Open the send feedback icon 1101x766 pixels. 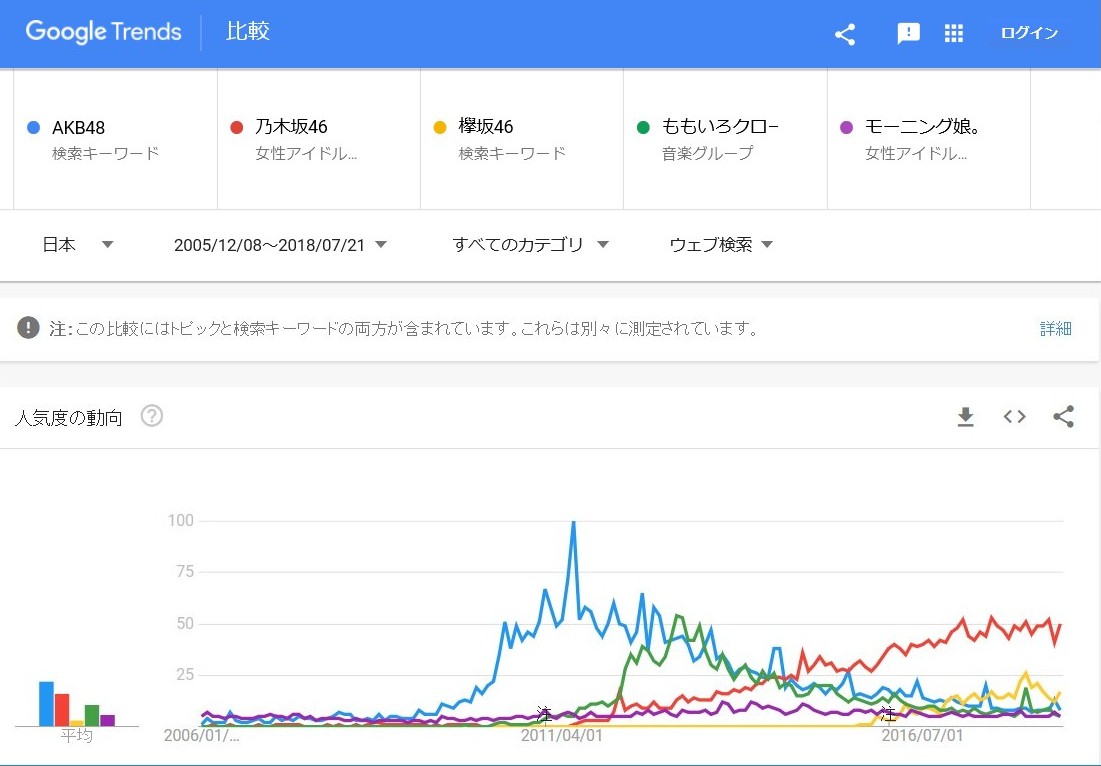click(908, 34)
